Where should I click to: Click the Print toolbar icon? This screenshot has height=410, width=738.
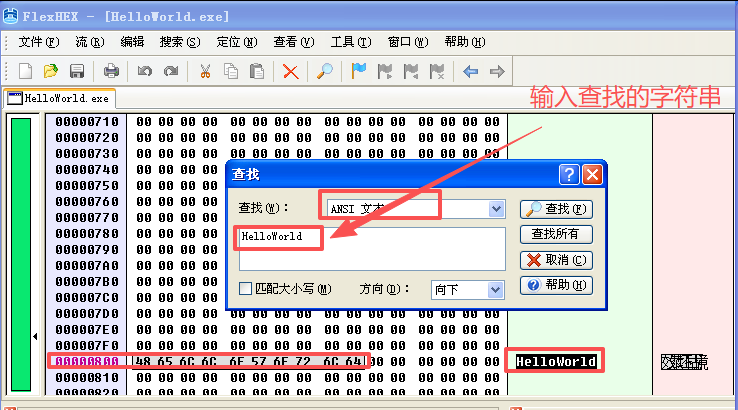pos(111,72)
